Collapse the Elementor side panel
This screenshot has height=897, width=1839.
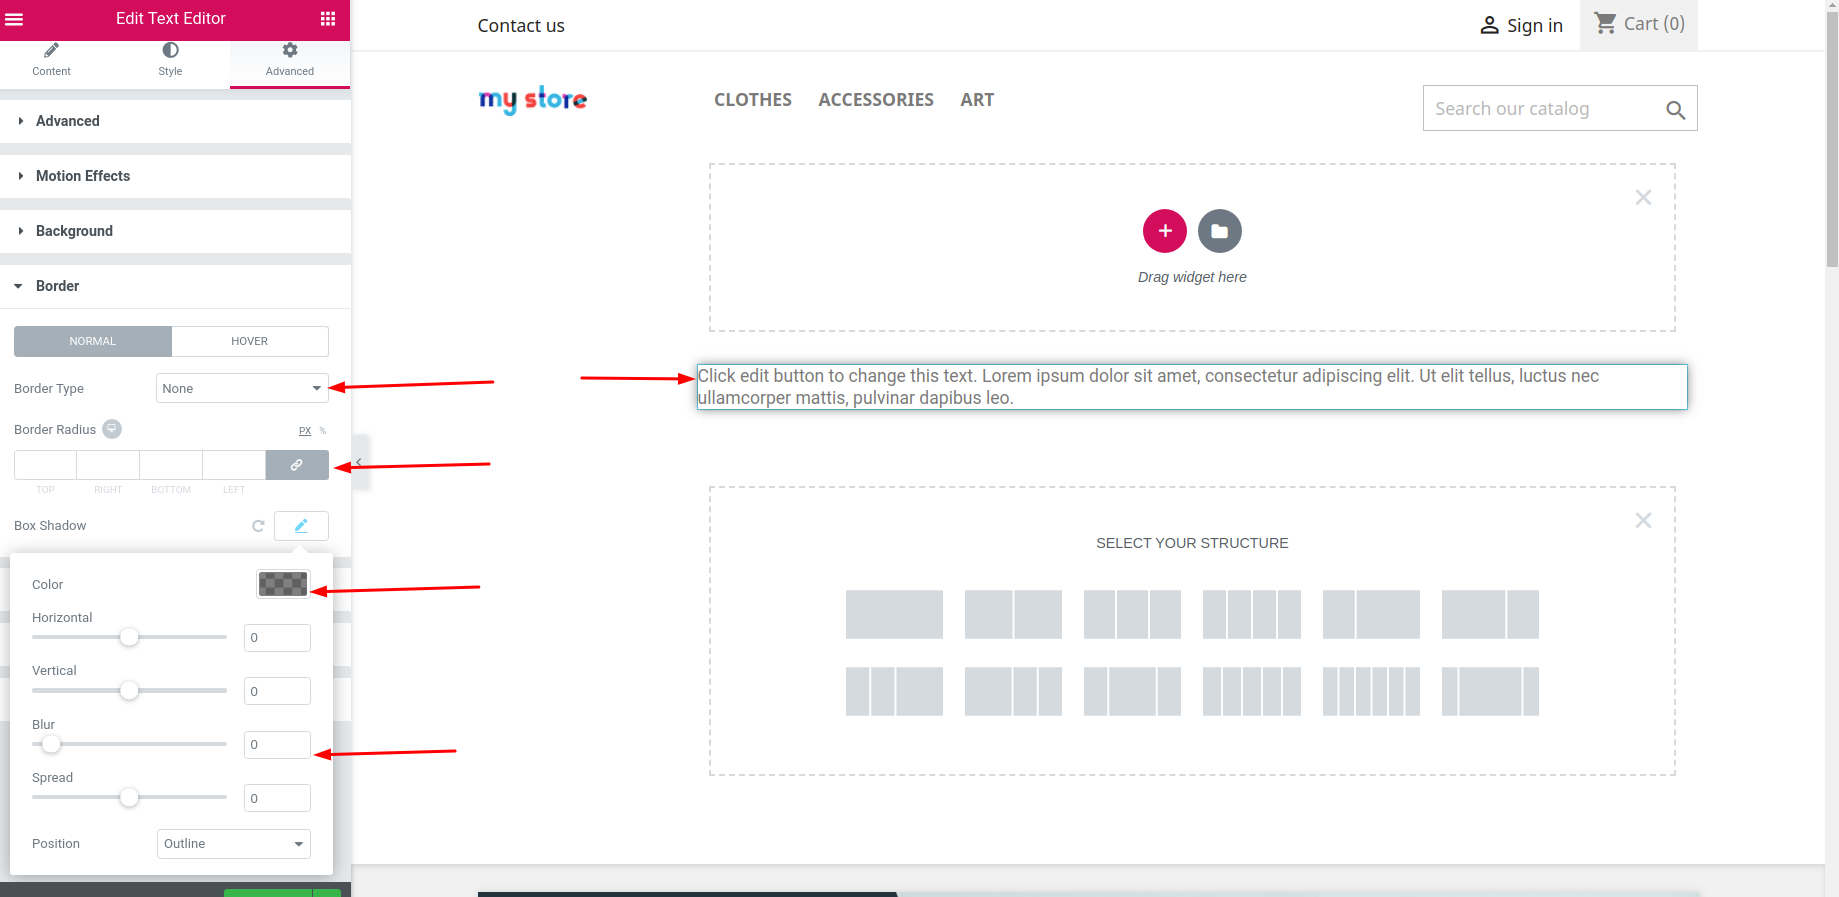click(x=360, y=462)
